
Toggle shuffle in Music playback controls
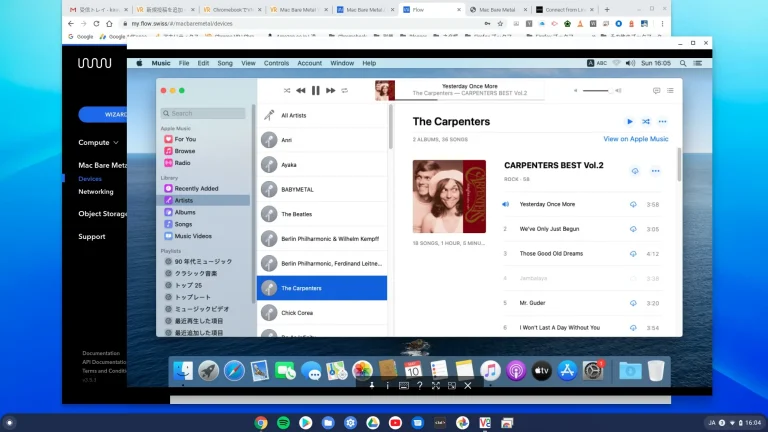tap(287, 91)
